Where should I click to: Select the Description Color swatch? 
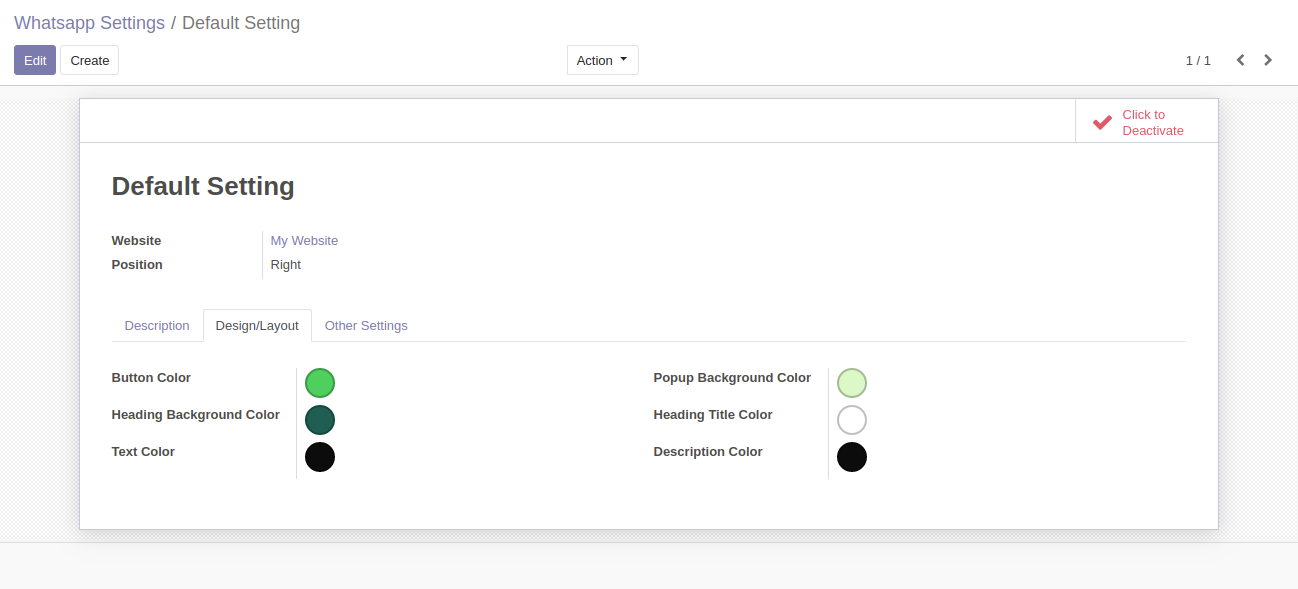(852, 457)
